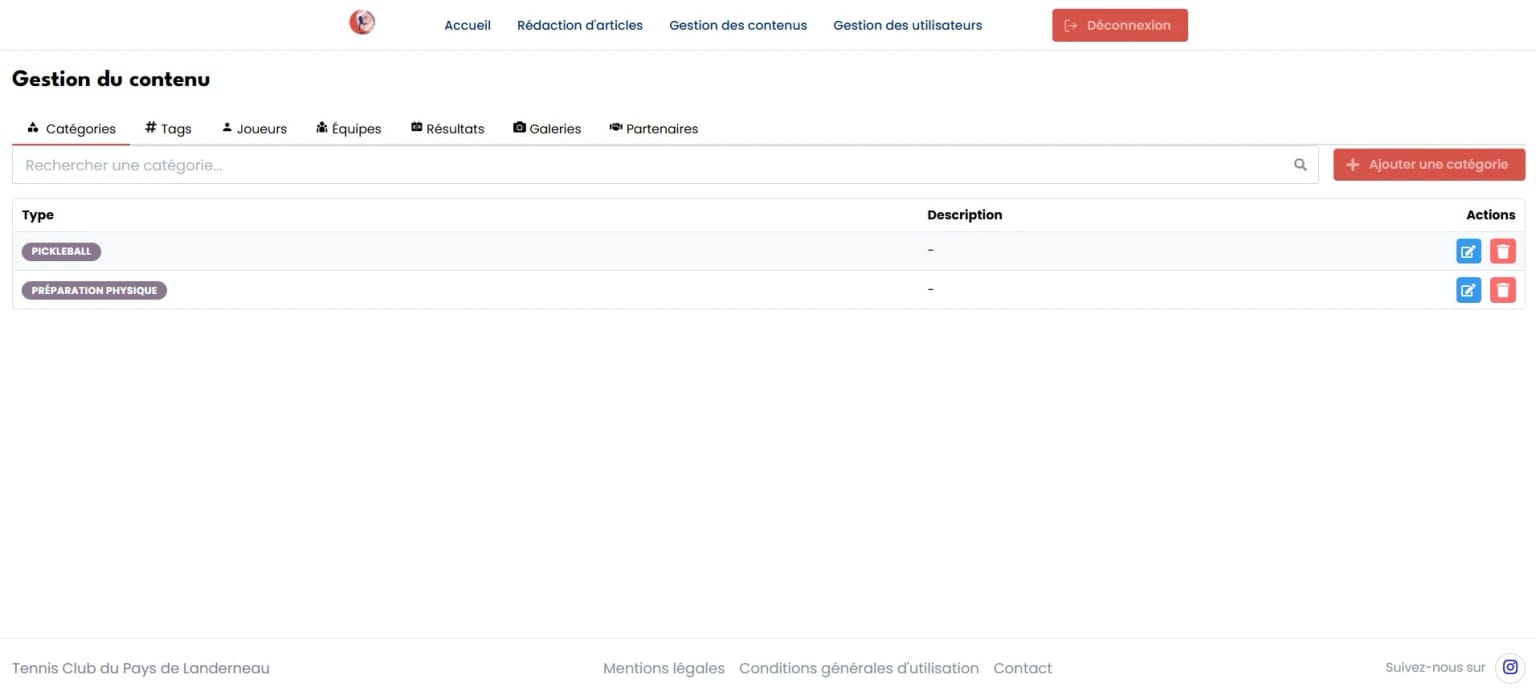Click the search magnifier icon
The height and width of the screenshot is (695, 1536).
click(x=1299, y=164)
